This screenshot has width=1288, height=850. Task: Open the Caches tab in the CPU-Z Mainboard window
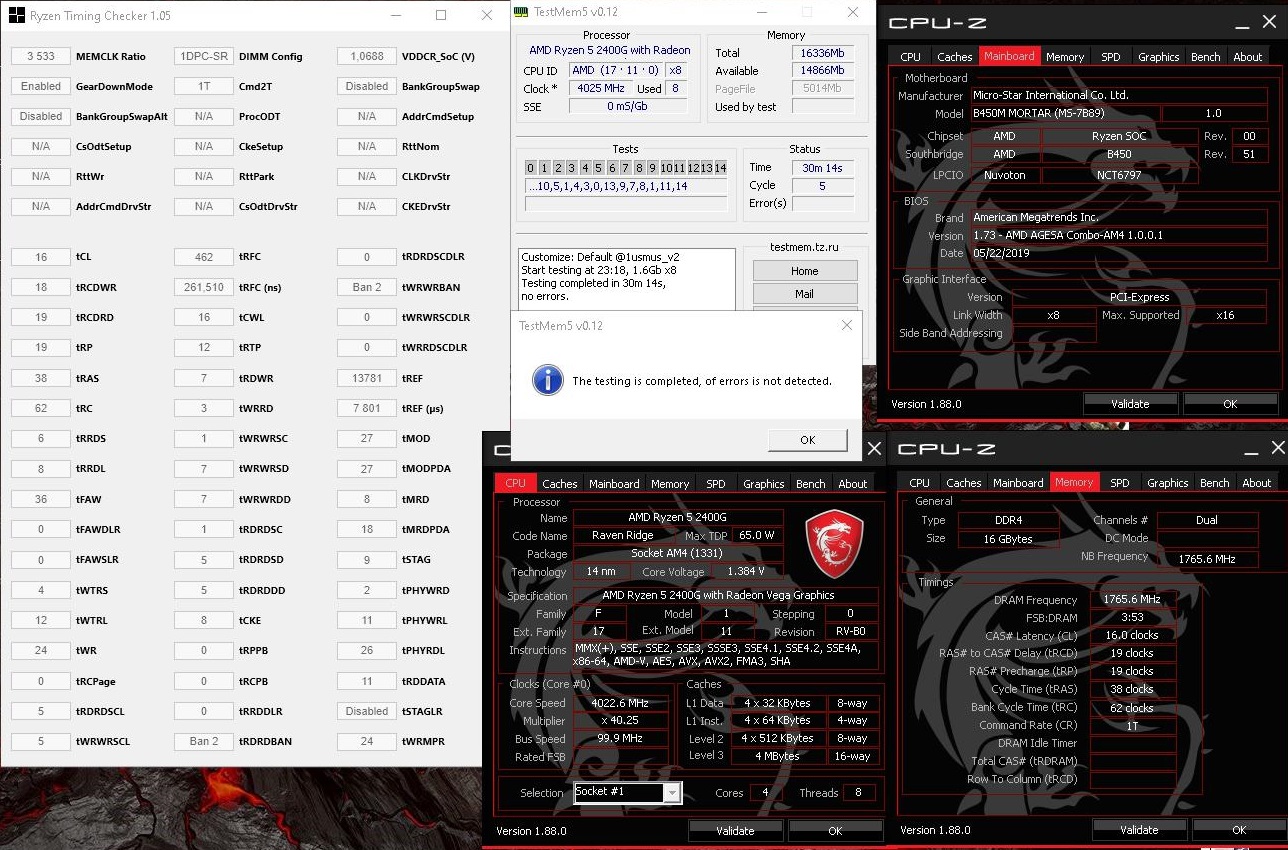(x=955, y=57)
